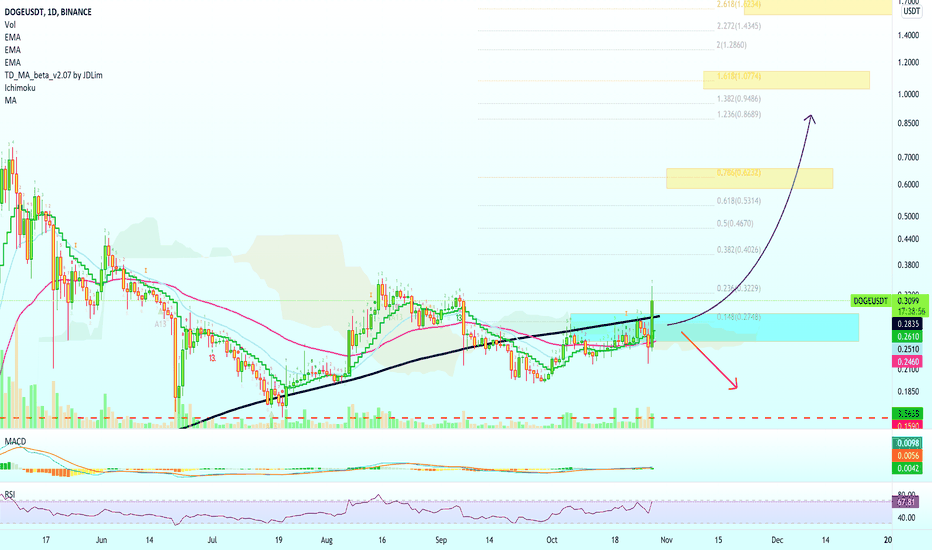Screen dimensions: 932x550
Task: Select the TD_MA_beta_v2.07 by JDLim indicator
Action: pyautogui.click(x=53, y=75)
